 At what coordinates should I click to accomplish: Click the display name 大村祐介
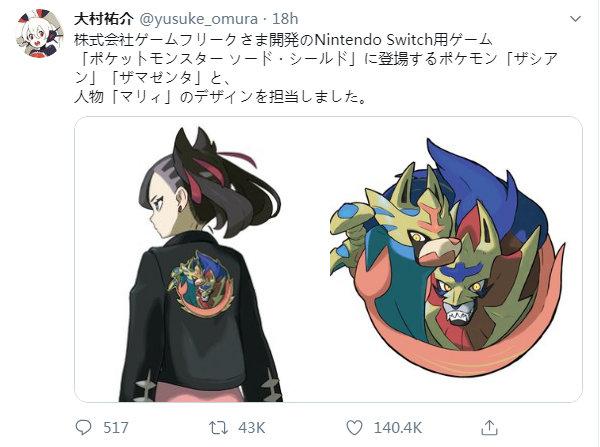[104, 19]
